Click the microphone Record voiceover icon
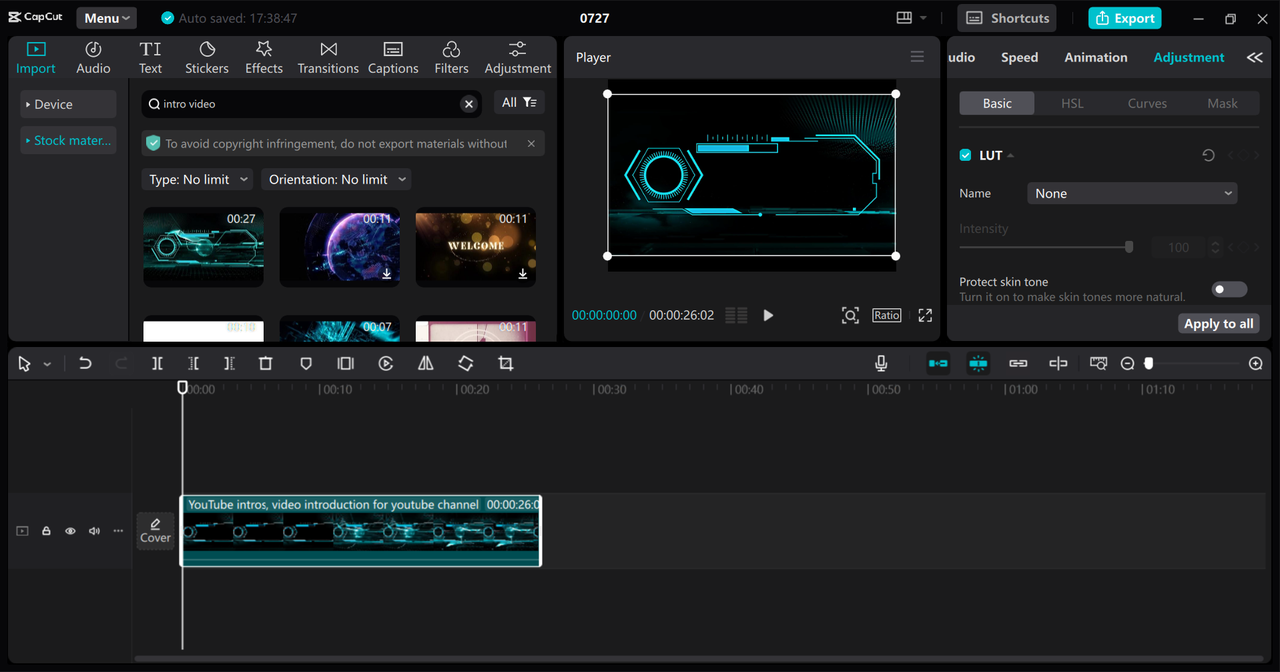The width and height of the screenshot is (1280, 672). click(881, 364)
